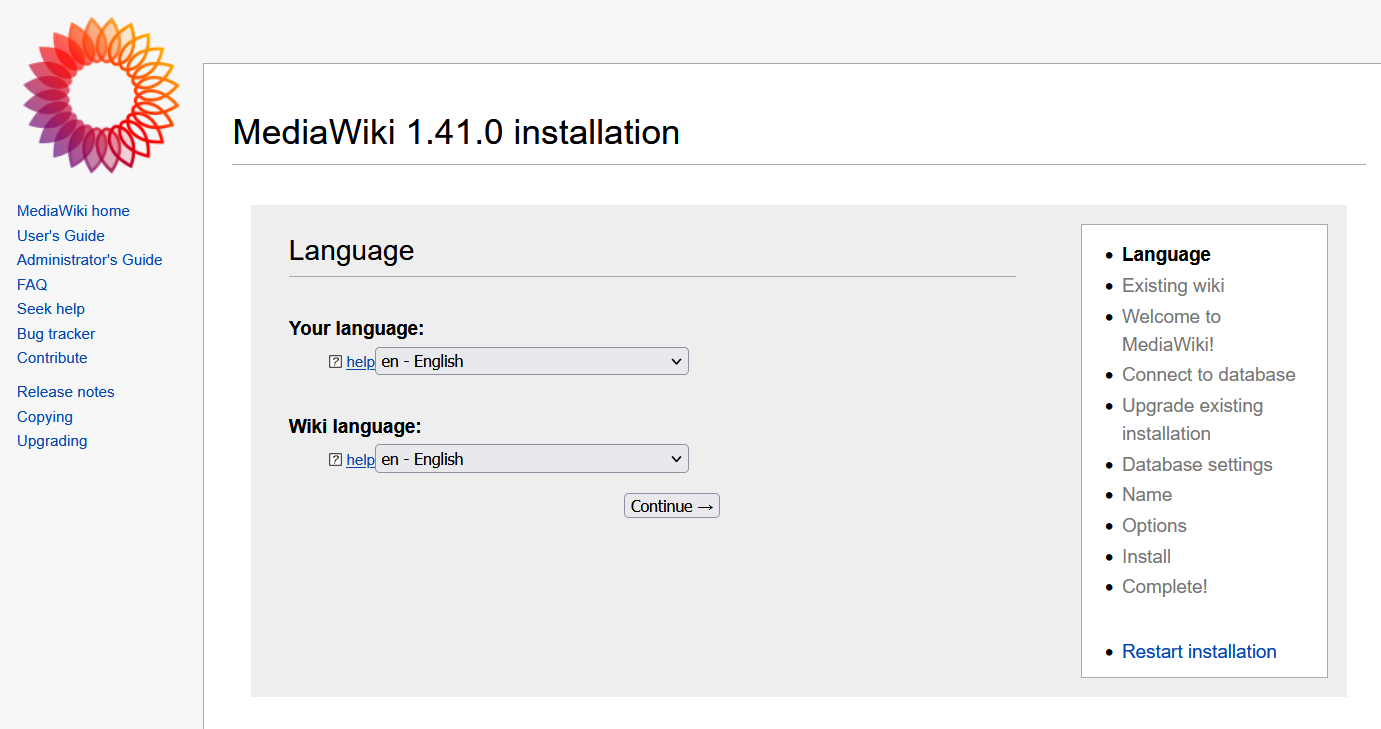Click help link under Your language
This screenshot has height=729, width=1381.
point(360,362)
